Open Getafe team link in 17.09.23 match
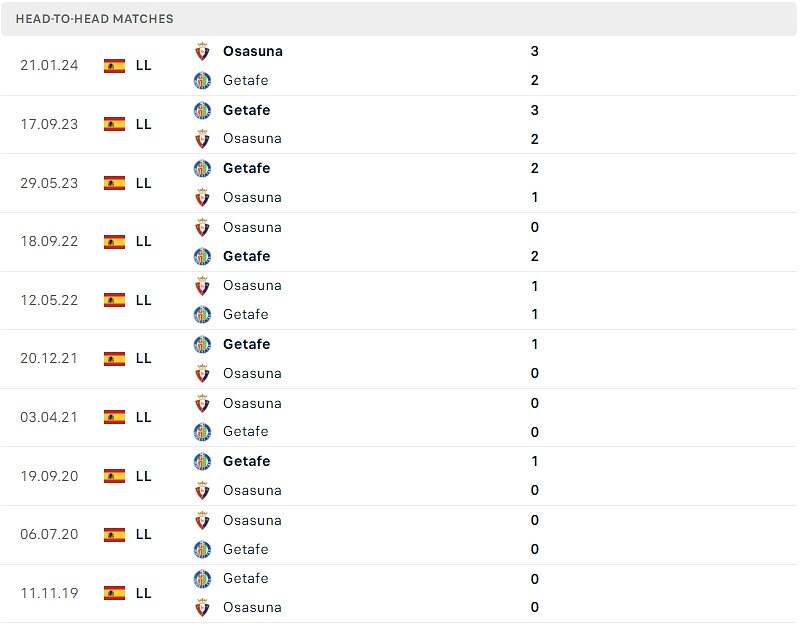Image resolution: width=802 pixels, height=634 pixels. click(x=247, y=110)
